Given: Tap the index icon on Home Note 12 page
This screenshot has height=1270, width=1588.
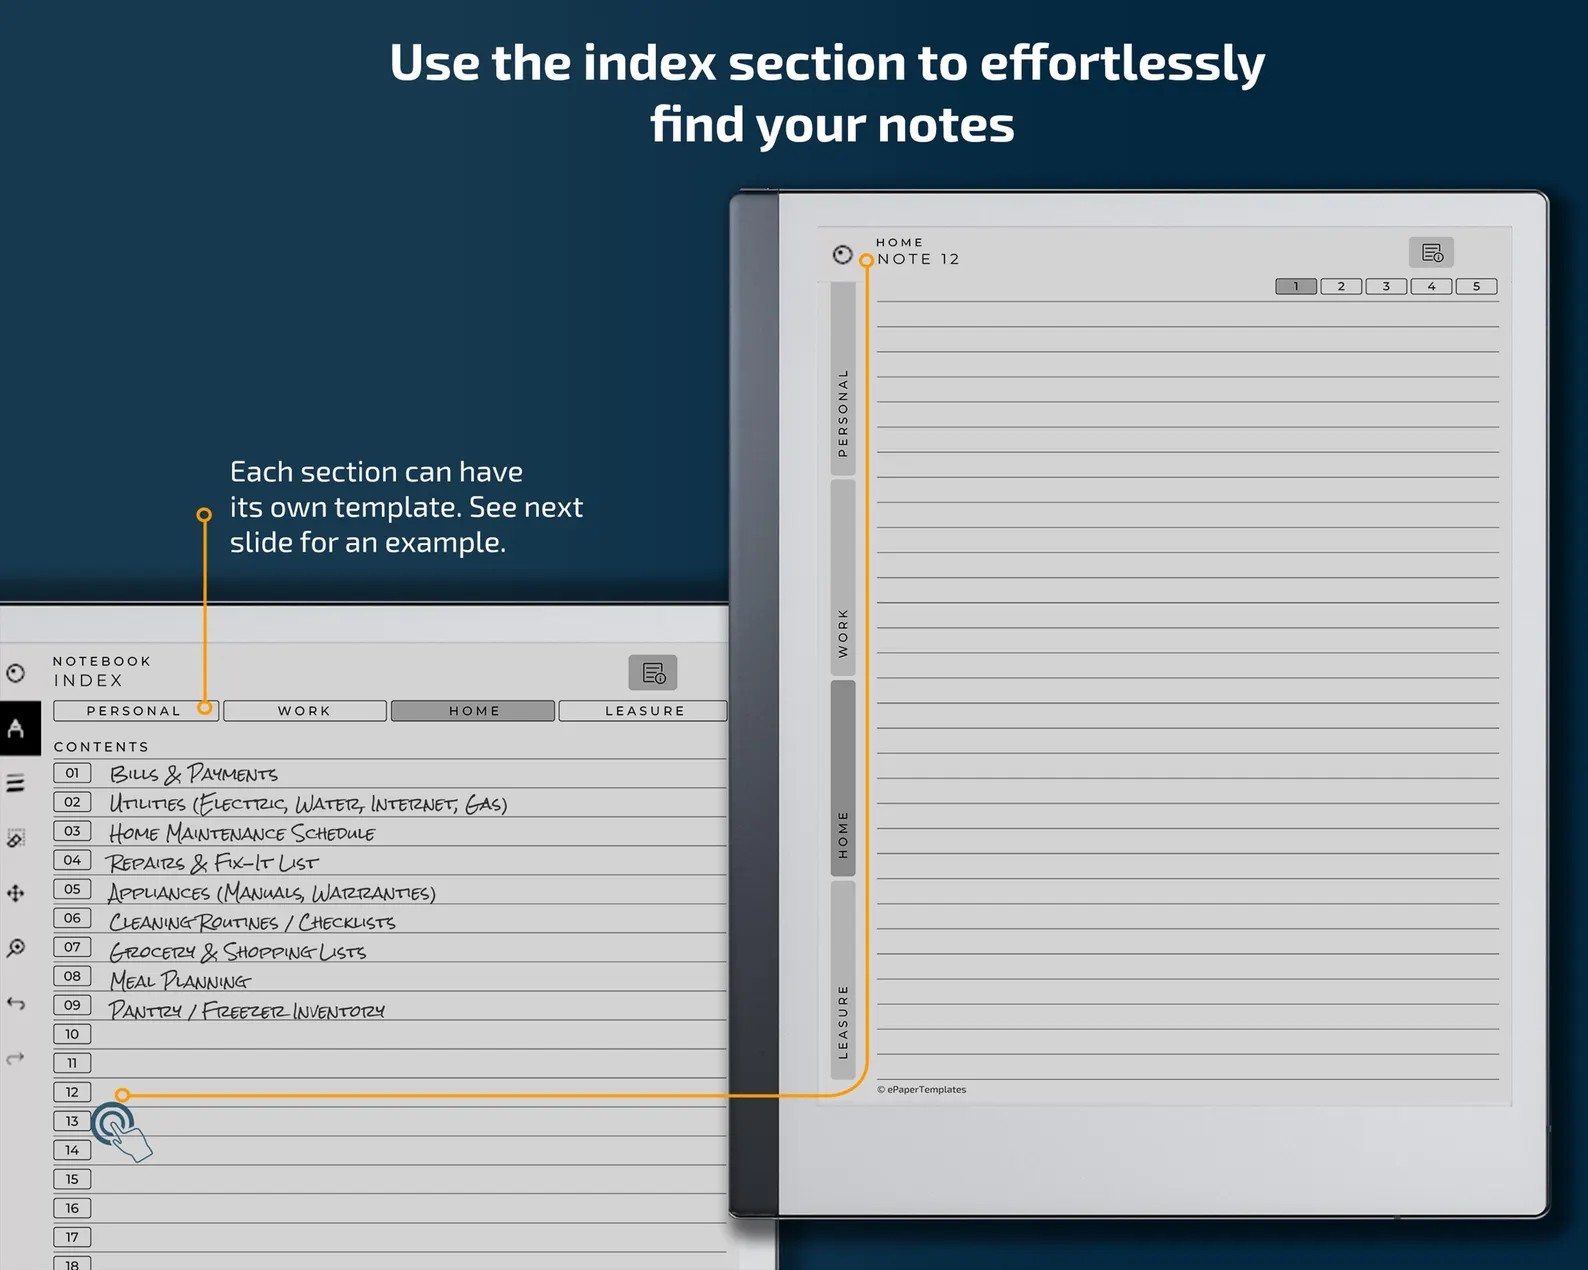Looking at the screenshot, I should pyautogui.click(x=1431, y=253).
